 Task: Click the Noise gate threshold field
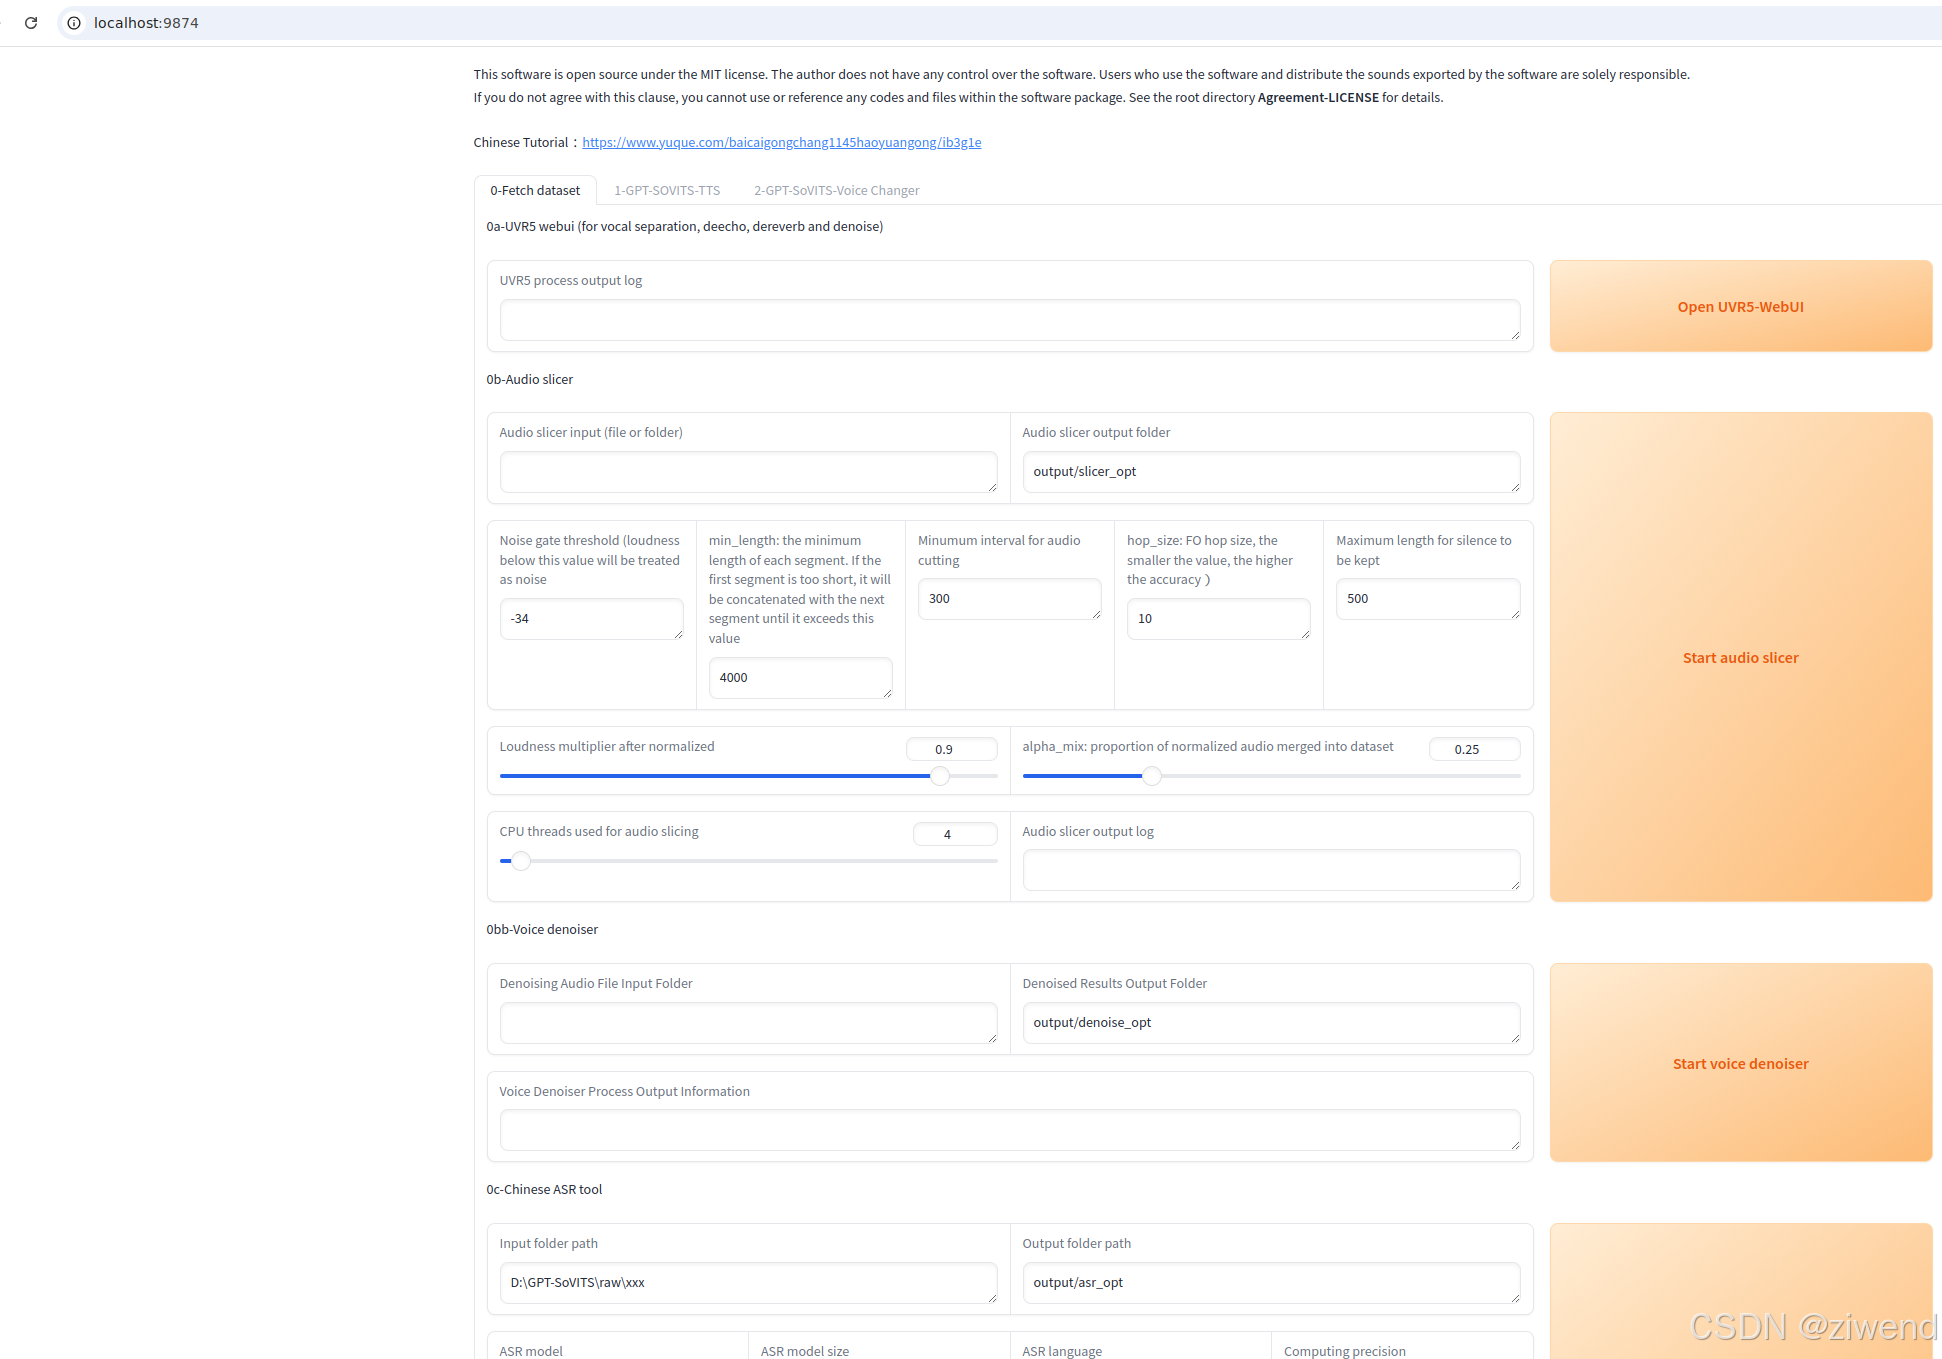point(590,619)
